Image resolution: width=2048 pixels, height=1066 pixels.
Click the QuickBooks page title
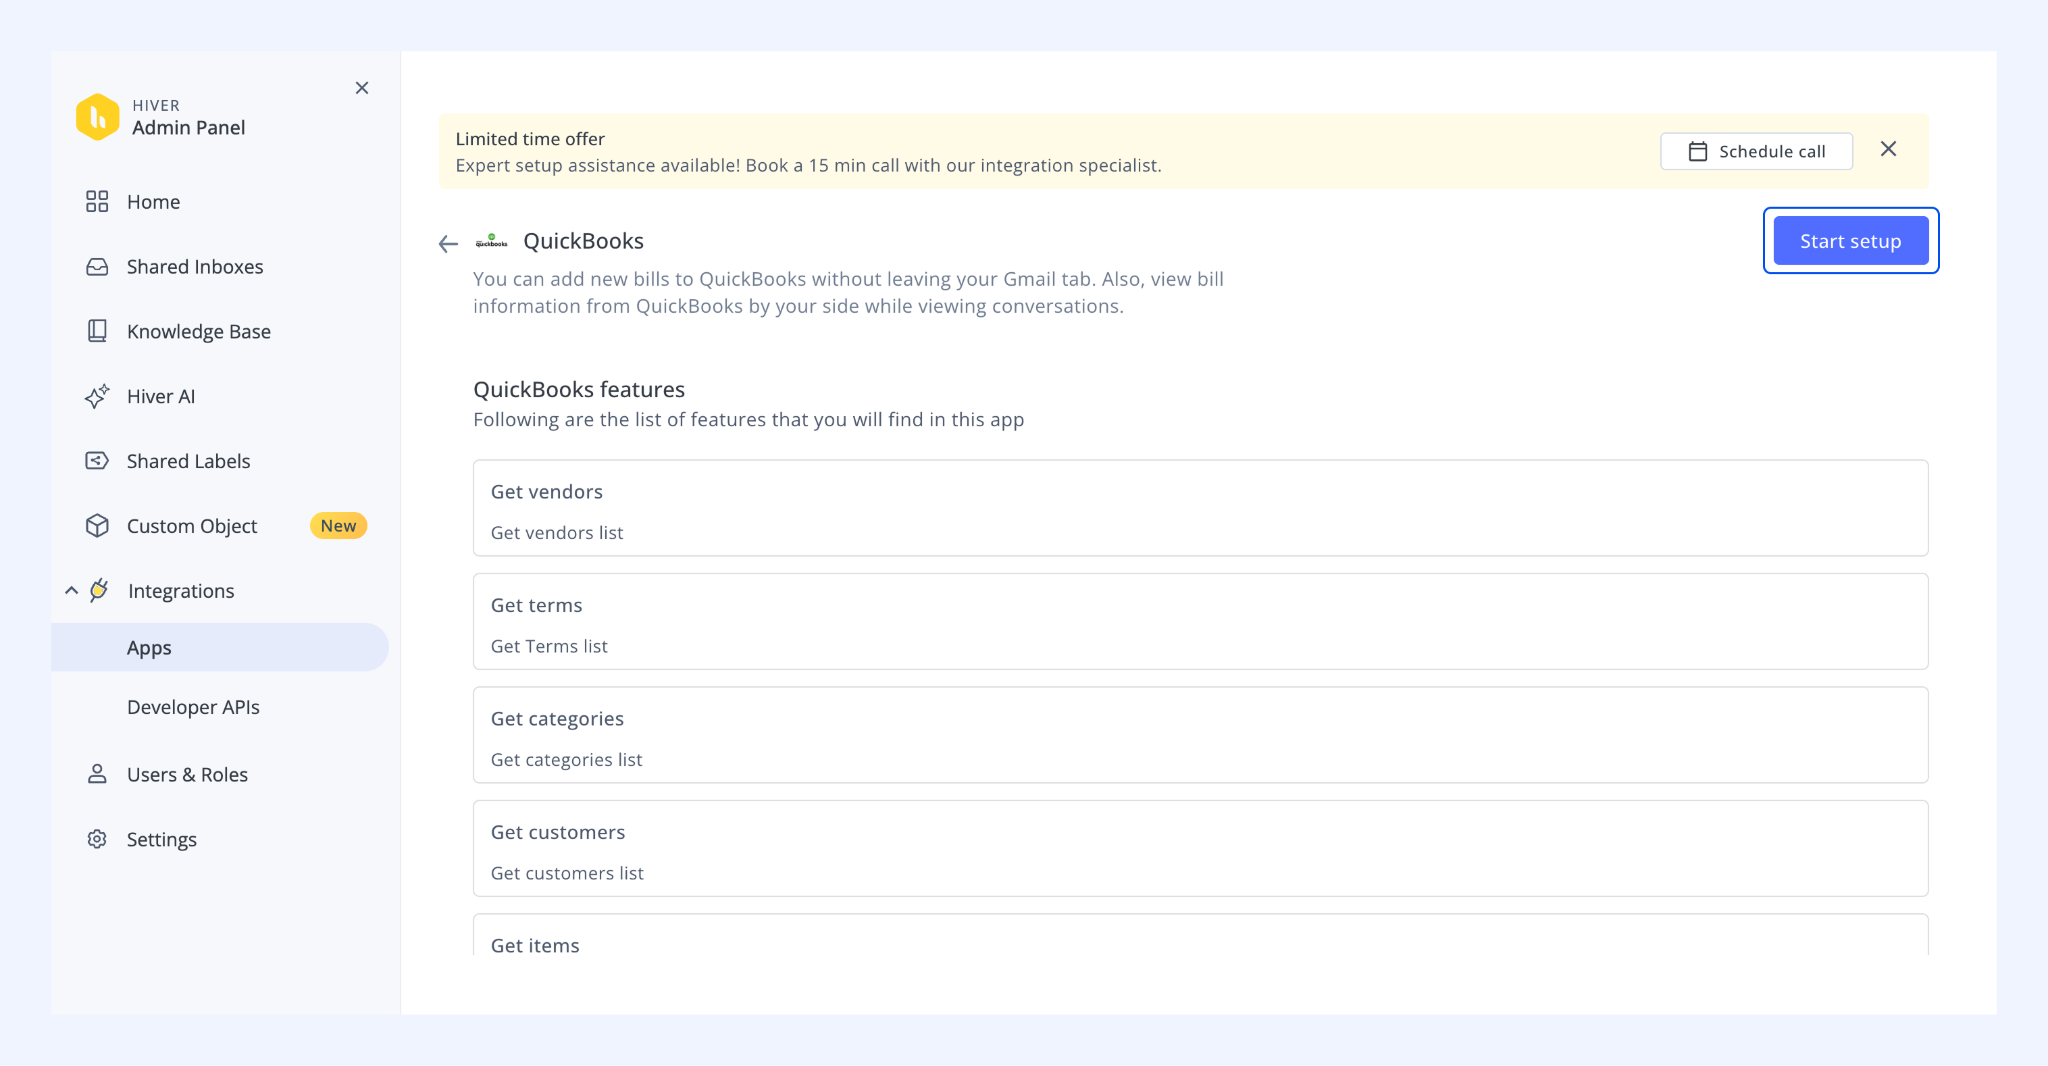(583, 241)
